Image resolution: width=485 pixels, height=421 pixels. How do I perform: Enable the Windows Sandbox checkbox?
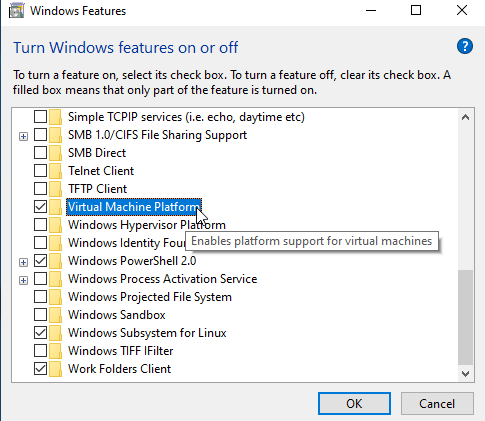point(40,315)
